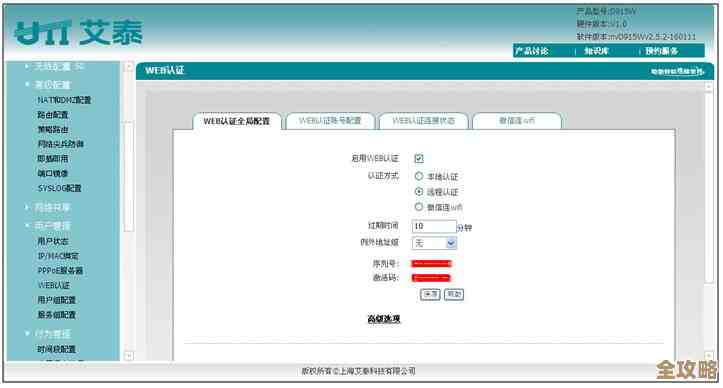
Task: Click the 过期时间 input field
Action: coord(434,226)
